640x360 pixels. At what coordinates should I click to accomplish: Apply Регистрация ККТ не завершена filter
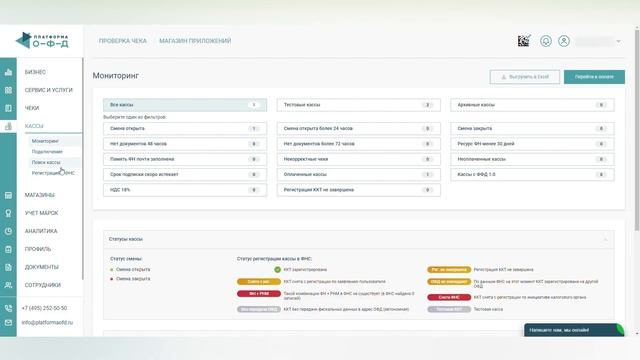[359, 190]
